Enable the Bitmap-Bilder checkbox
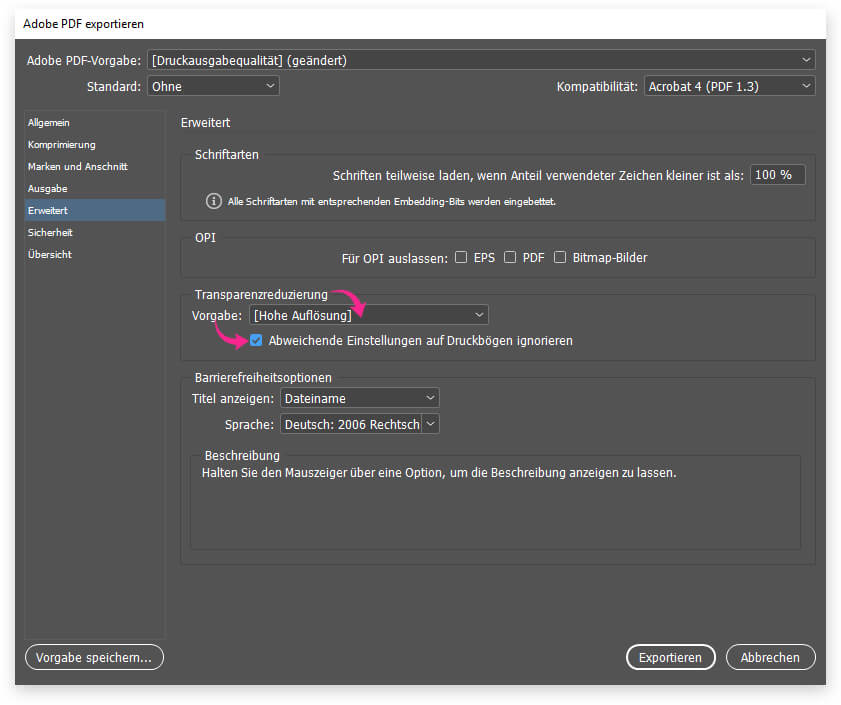This screenshot has width=841, height=705. point(560,257)
